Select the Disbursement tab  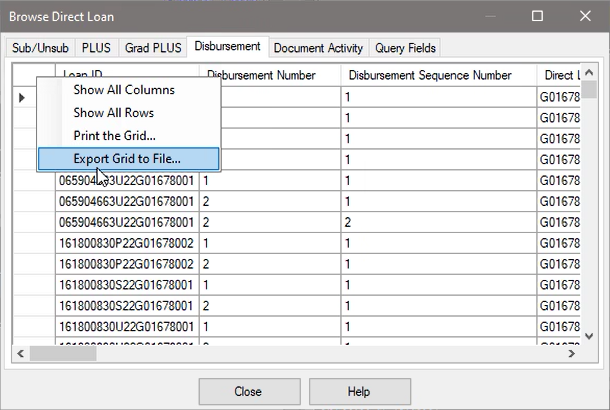[228, 46]
